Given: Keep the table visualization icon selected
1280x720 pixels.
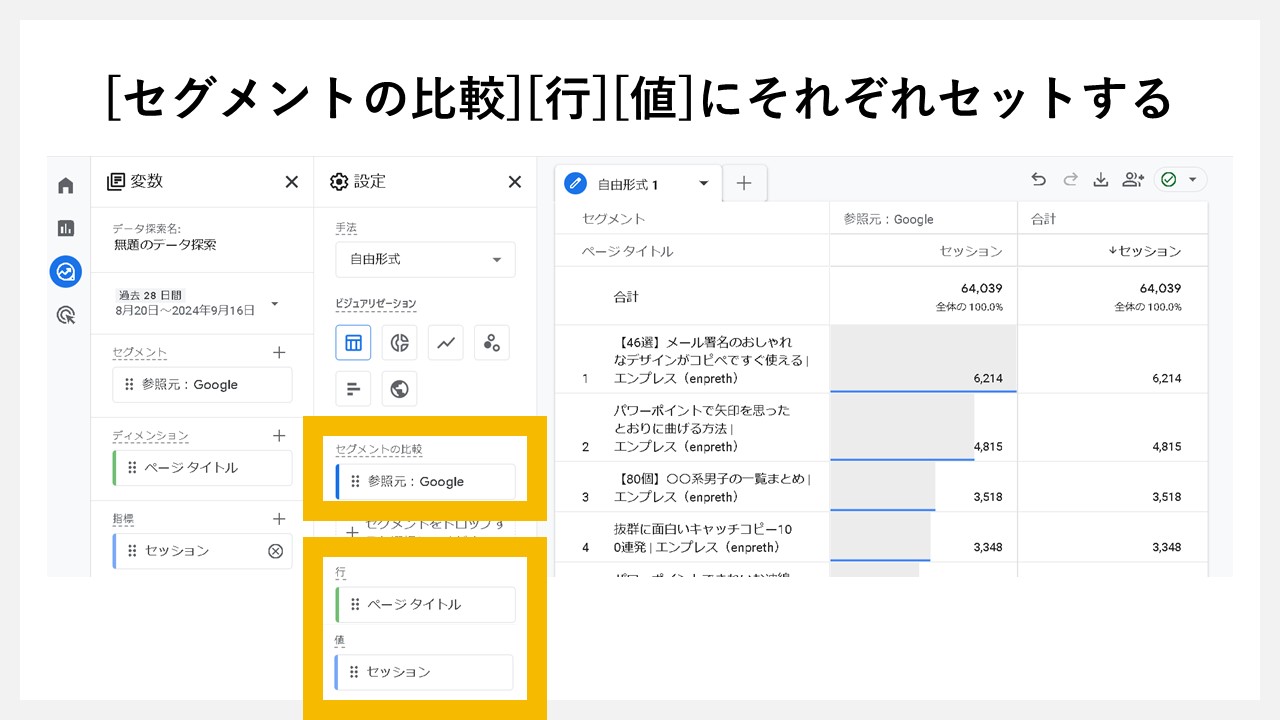Looking at the screenshot, I should click(x=353, y=342).
